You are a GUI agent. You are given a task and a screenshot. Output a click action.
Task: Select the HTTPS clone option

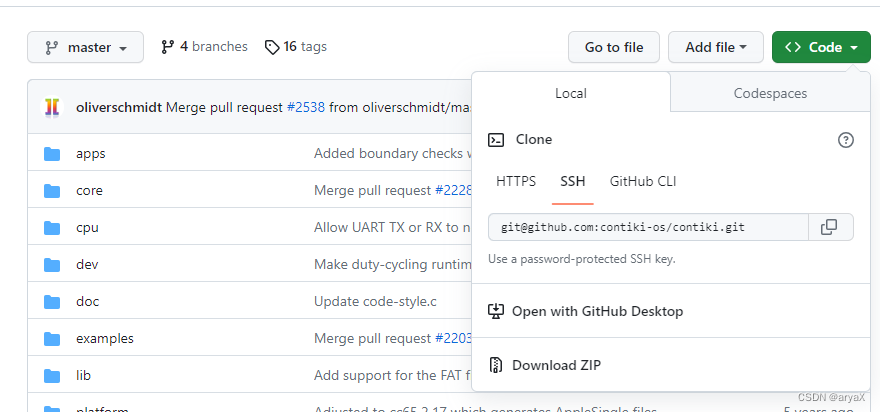point(516,181)
